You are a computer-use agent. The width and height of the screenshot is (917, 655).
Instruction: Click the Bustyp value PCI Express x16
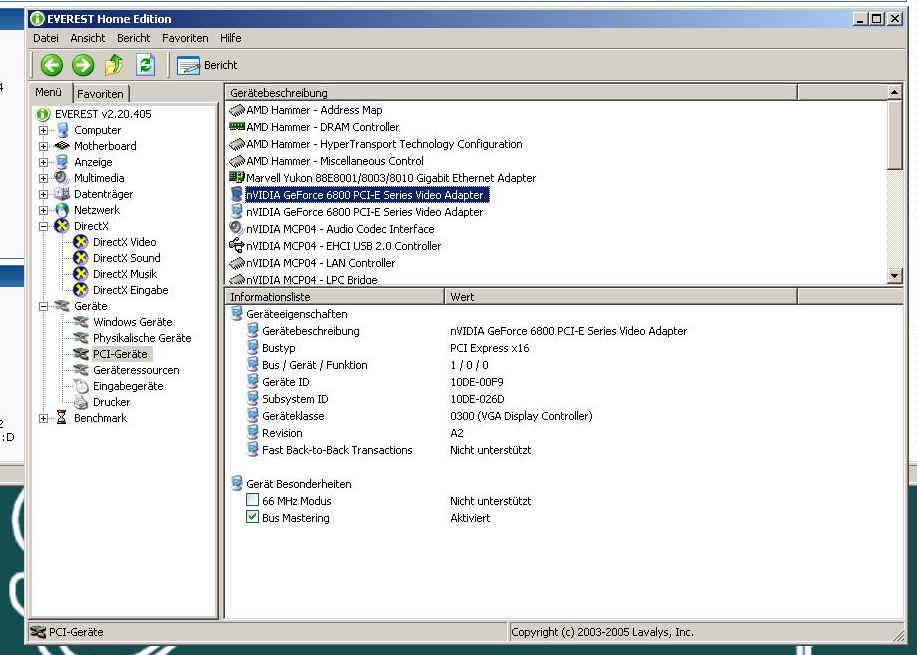pos(489,348)
